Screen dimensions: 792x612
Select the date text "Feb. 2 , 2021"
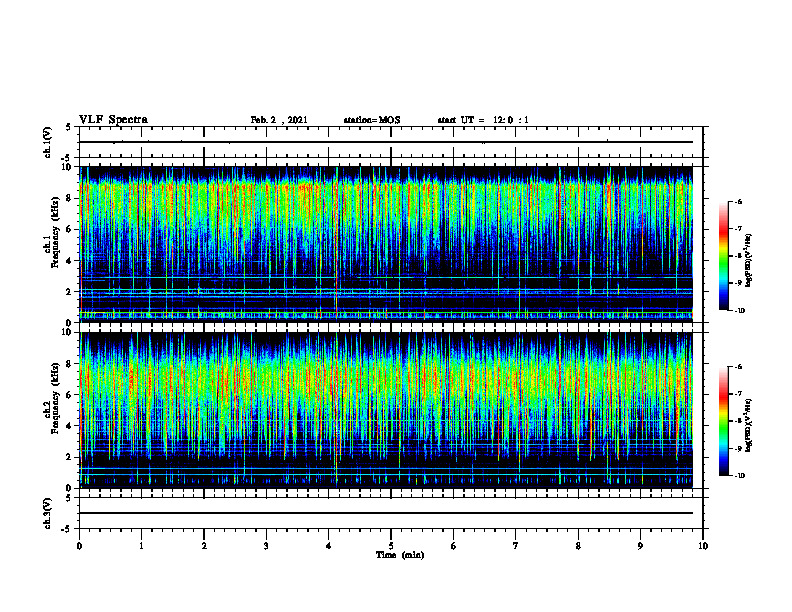tap(279, 120)
